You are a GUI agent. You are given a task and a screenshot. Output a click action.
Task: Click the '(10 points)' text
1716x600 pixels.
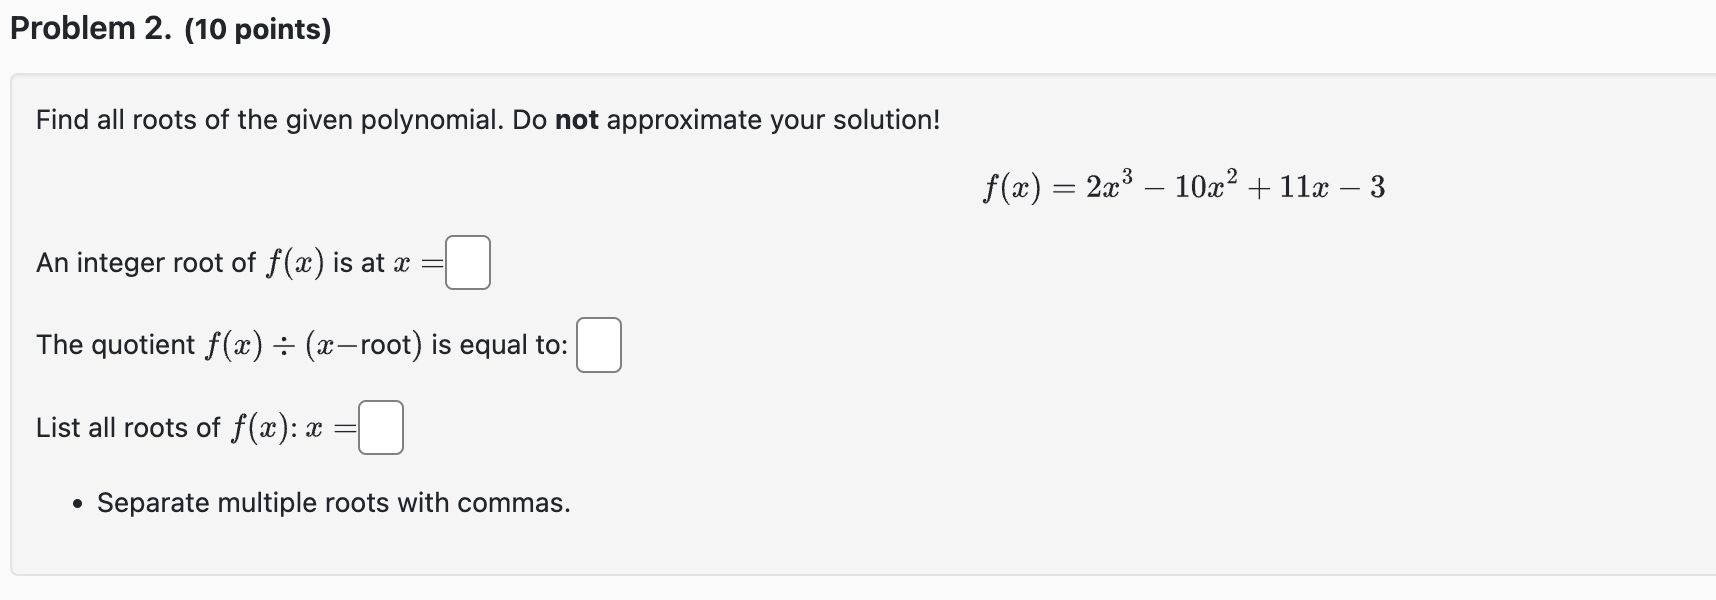(258, 27)
